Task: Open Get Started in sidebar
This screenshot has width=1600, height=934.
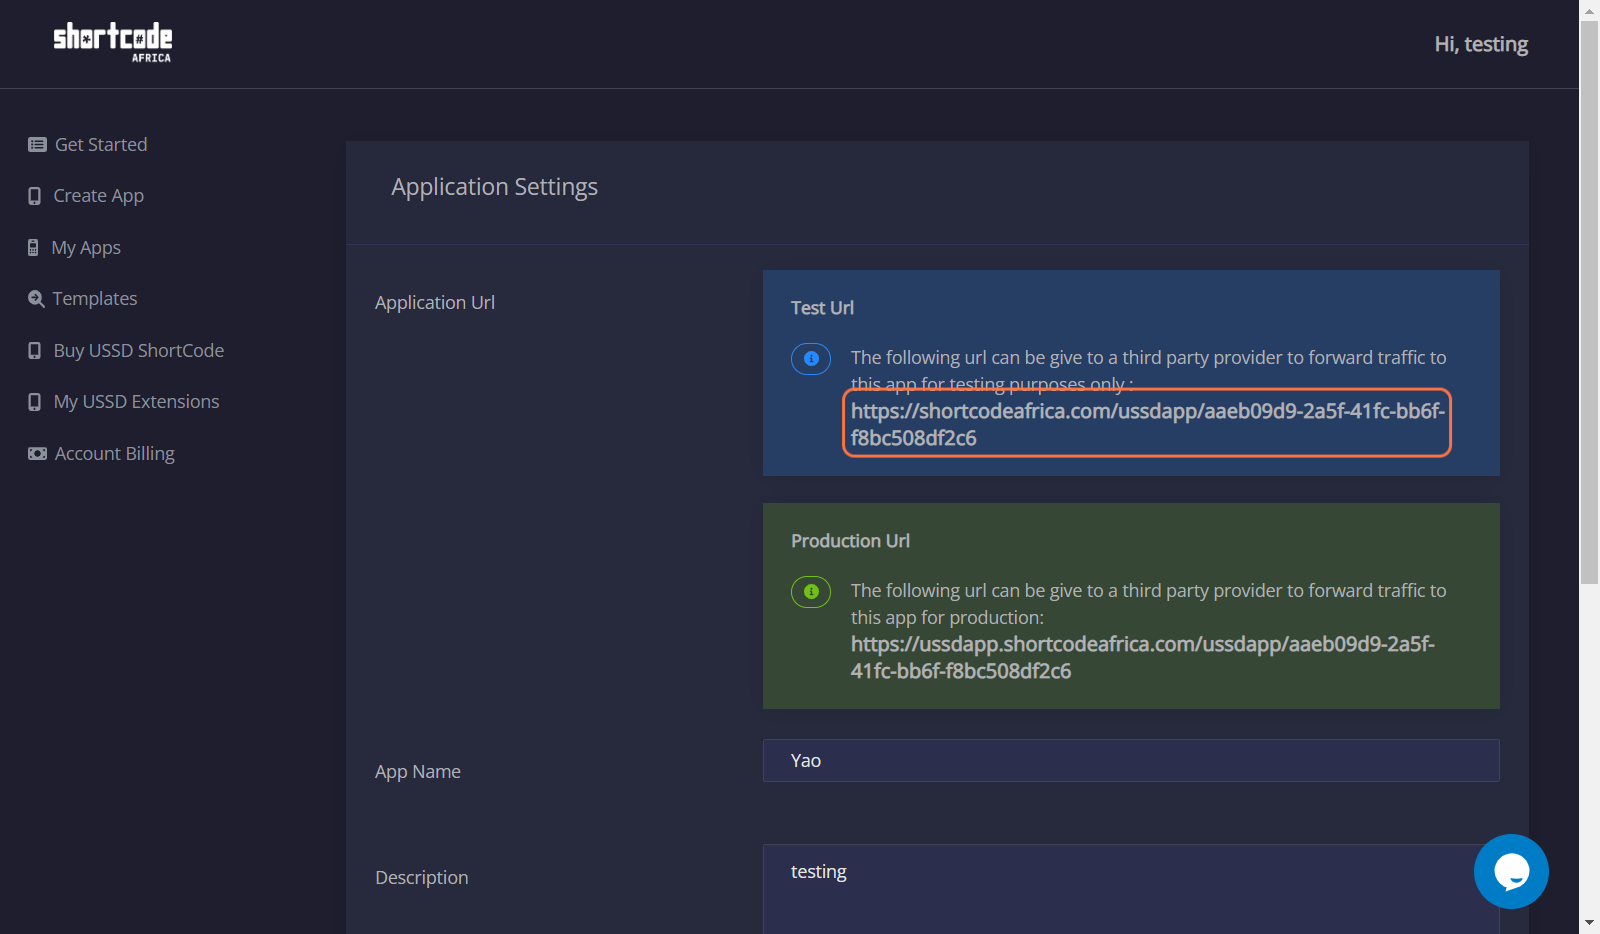Action: [x=101, y=145]
